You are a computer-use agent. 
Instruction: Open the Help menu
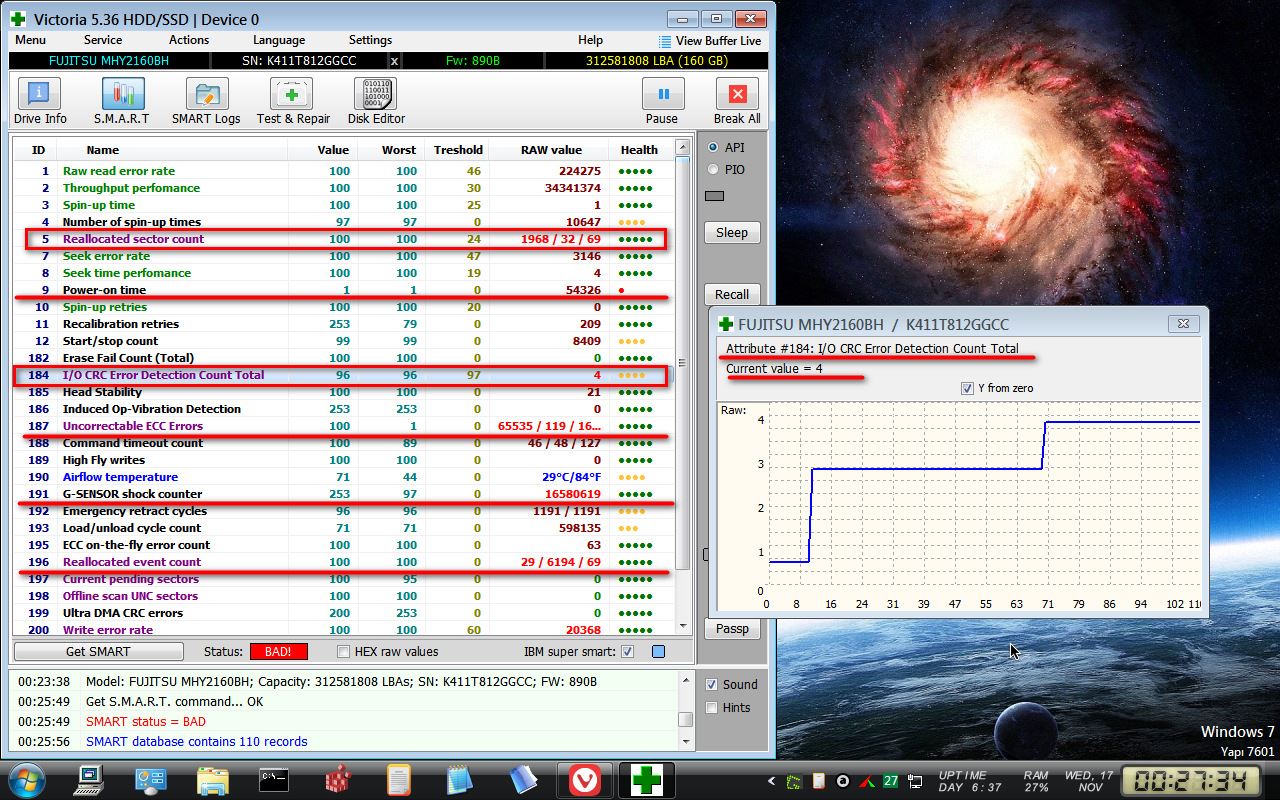pos(590,40)
